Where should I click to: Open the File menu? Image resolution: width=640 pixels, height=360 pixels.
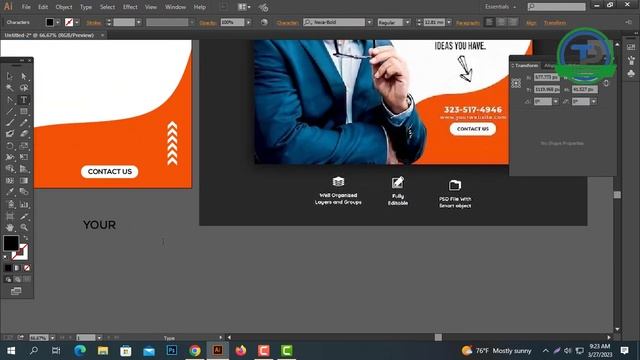pyautogui.click(x=26, y=7)
